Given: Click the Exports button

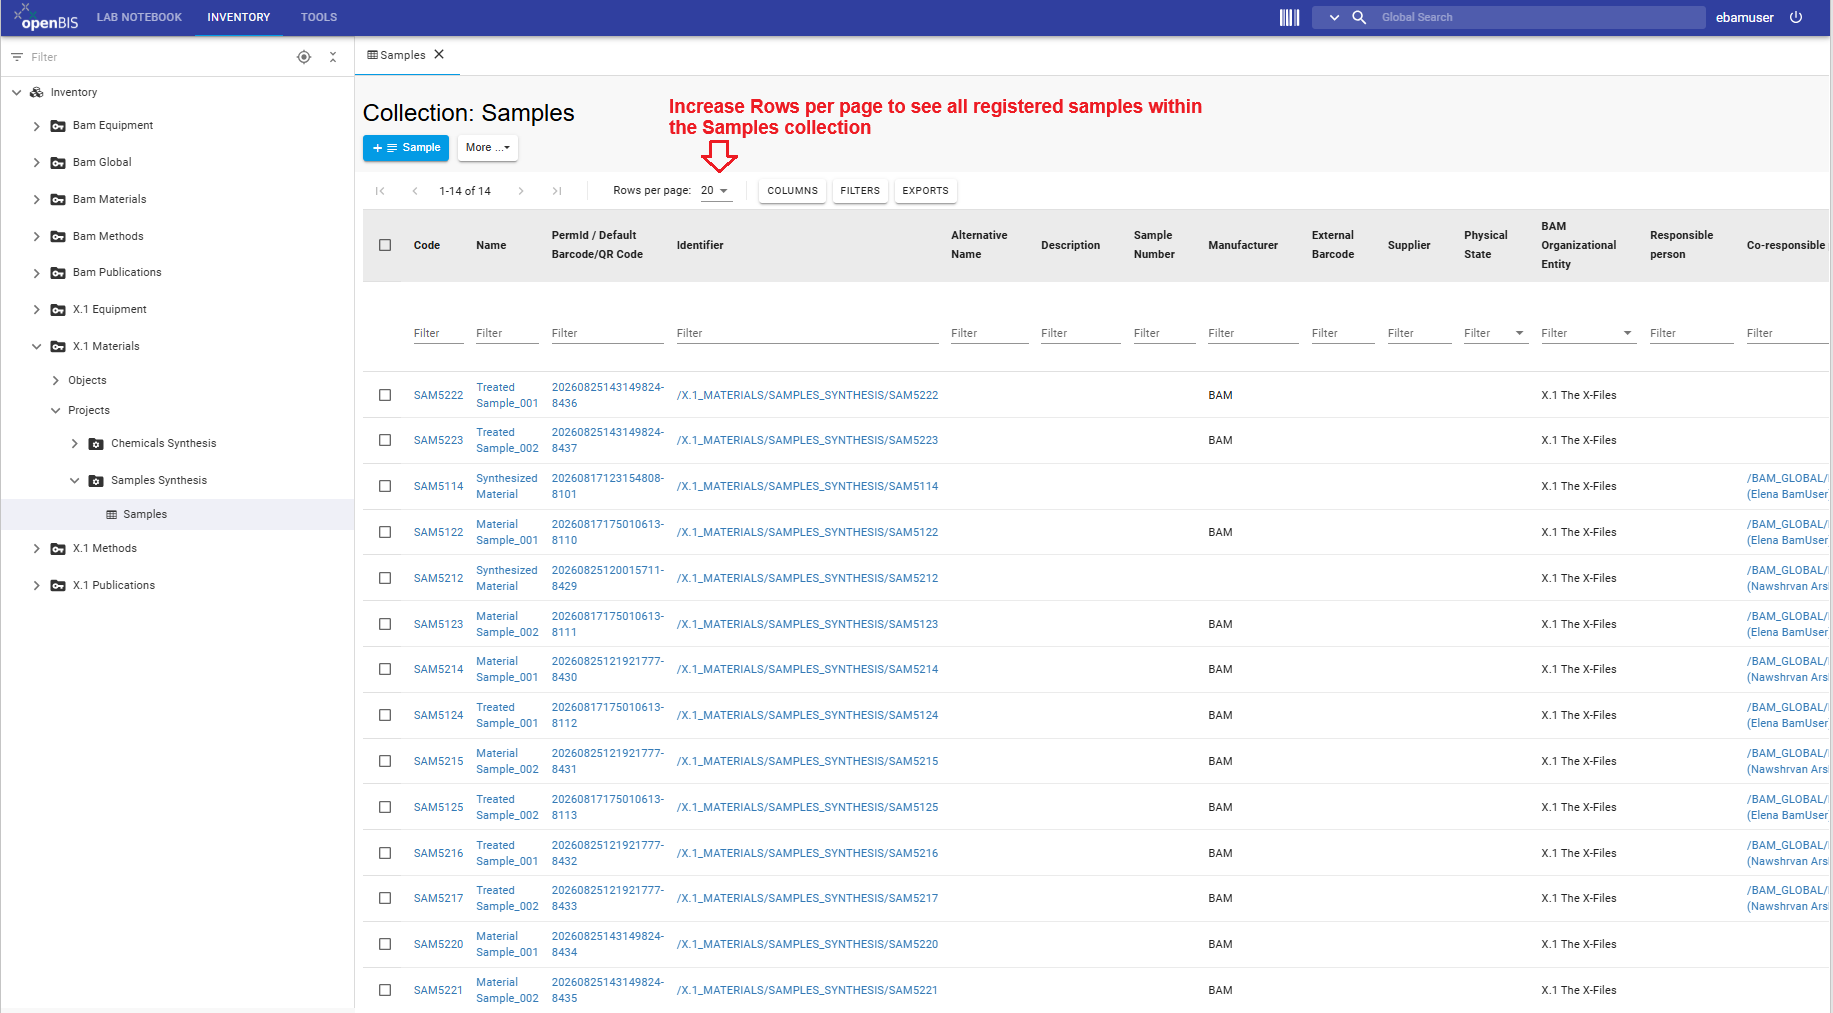Looking at the screenshot, I should pyautogui.click(x=926, y=191).
